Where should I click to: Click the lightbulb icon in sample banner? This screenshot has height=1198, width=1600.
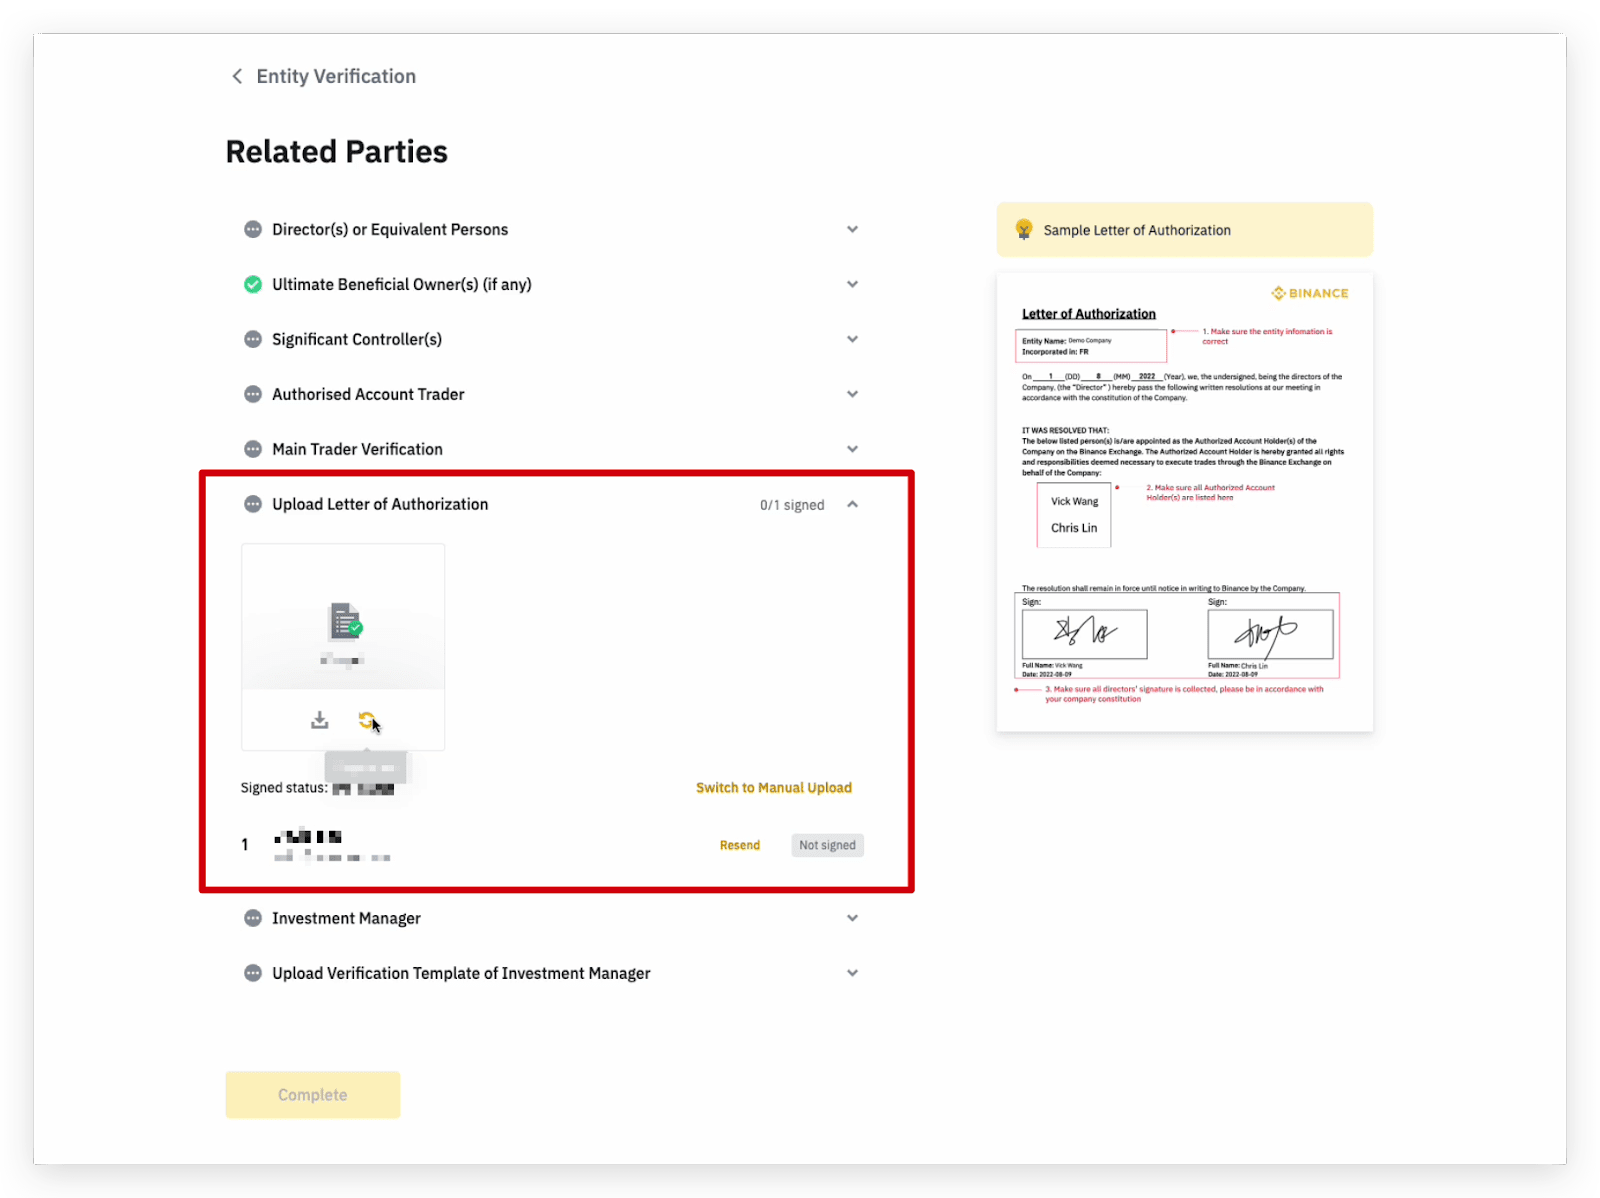point(1023,230)
